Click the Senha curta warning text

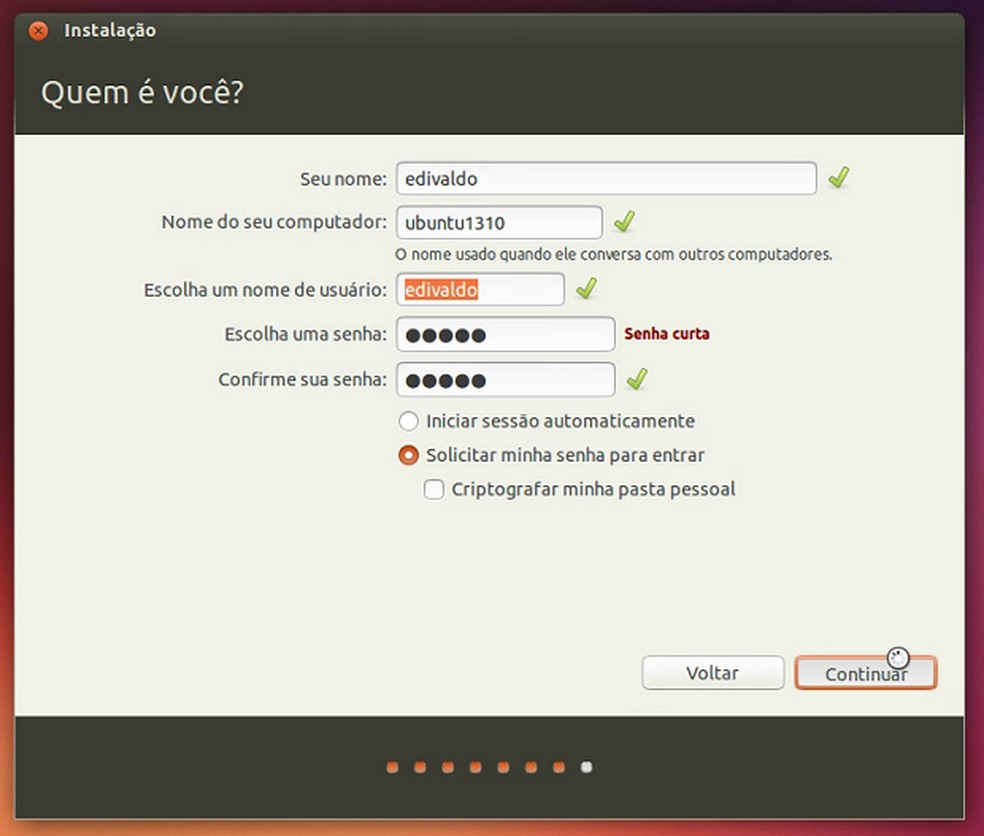click(666, 334)
